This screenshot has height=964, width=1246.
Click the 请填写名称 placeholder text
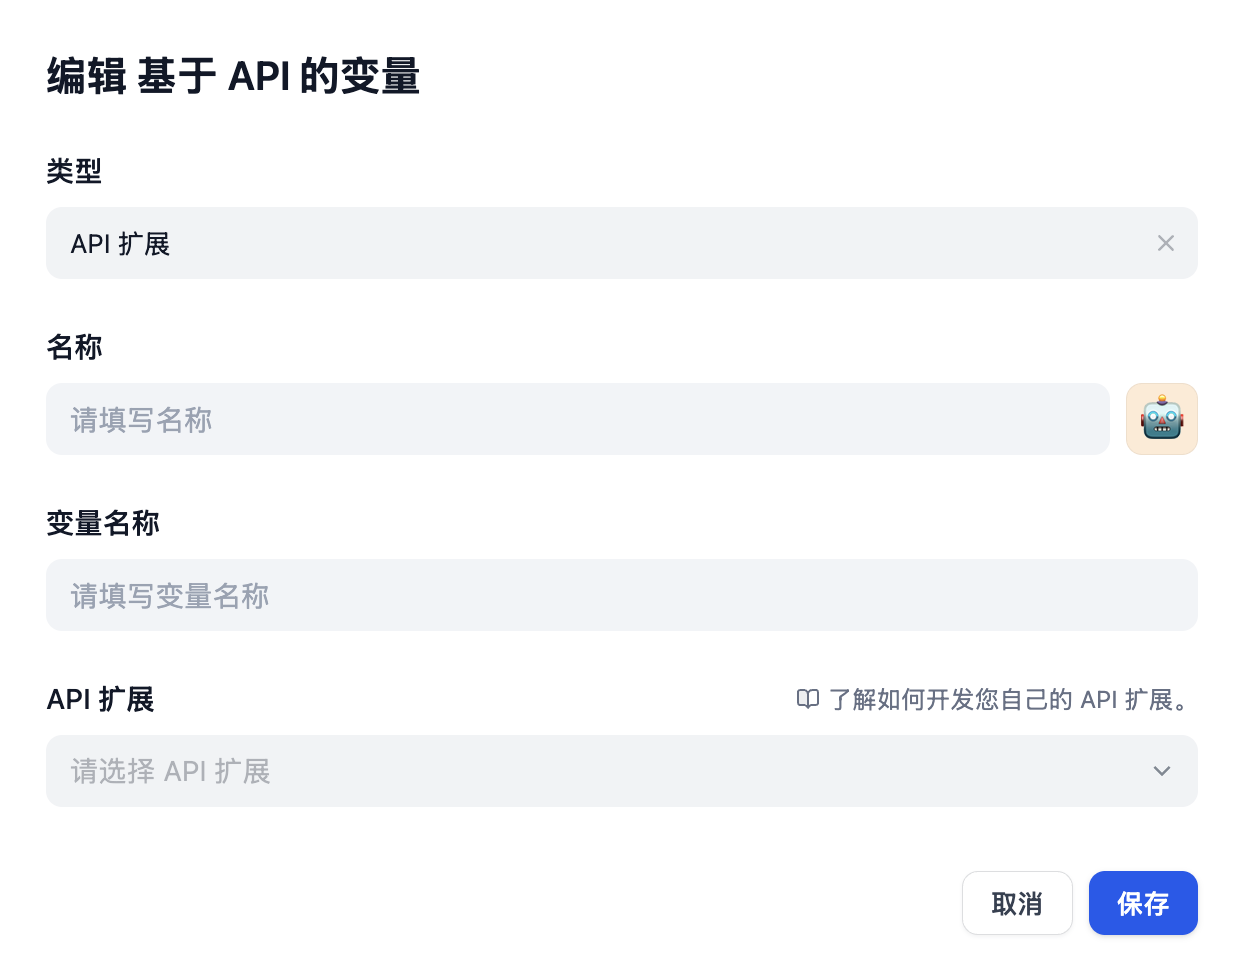tap(141, 420)
